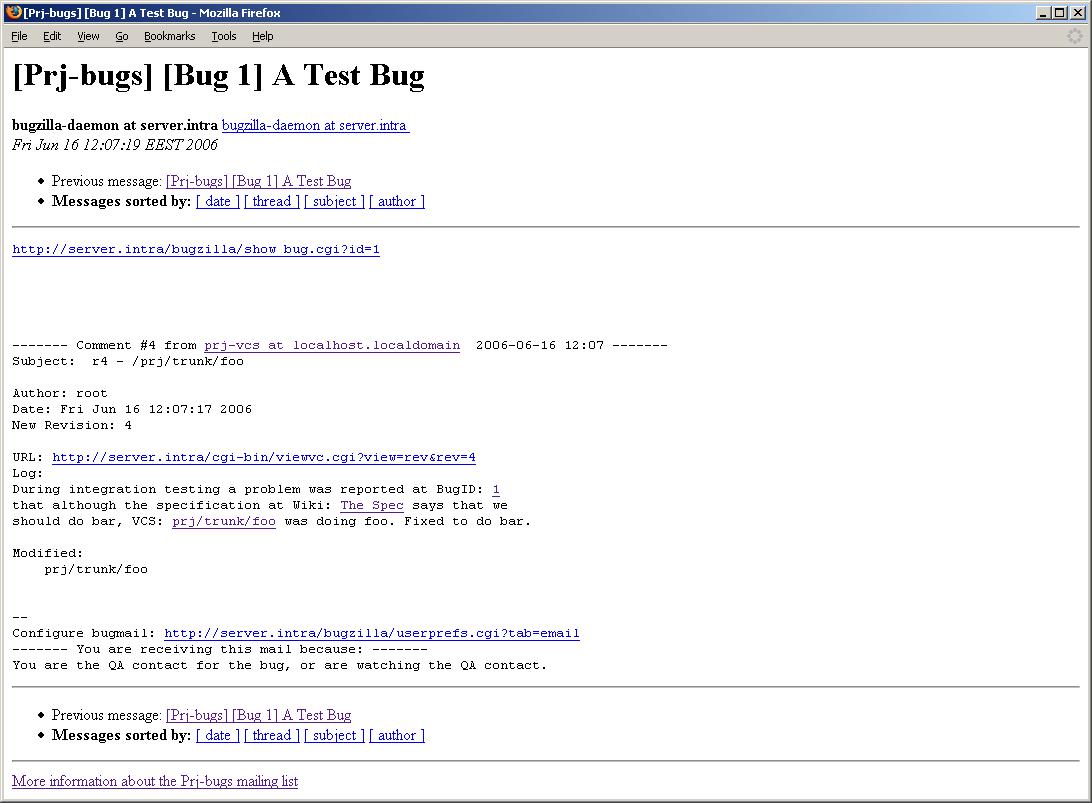Sort messages by thread in header list
The width and height of the screenshot is (1092, 803).
271,202
